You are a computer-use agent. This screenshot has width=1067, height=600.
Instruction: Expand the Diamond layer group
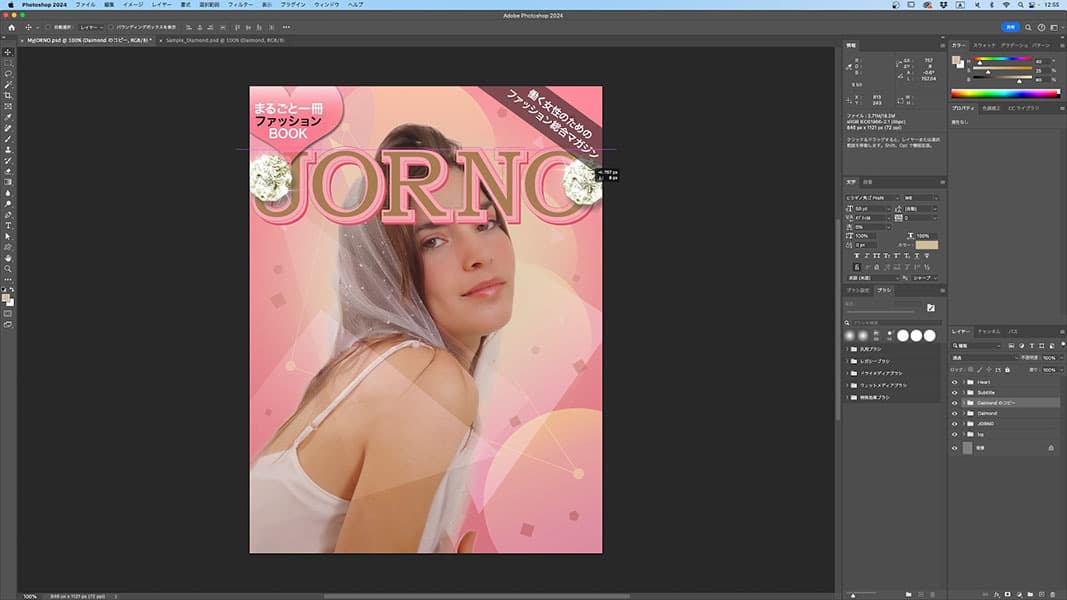(x=963, y=413)
